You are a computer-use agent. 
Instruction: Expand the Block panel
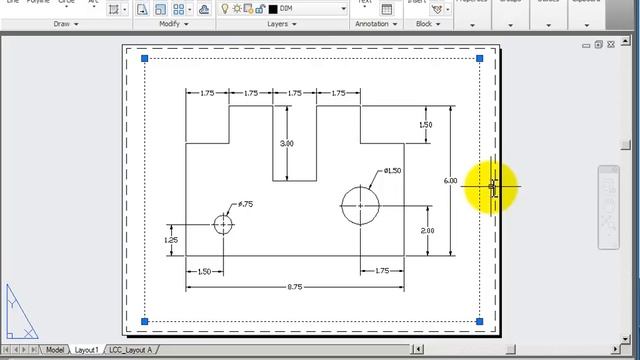tap(428, 24)
